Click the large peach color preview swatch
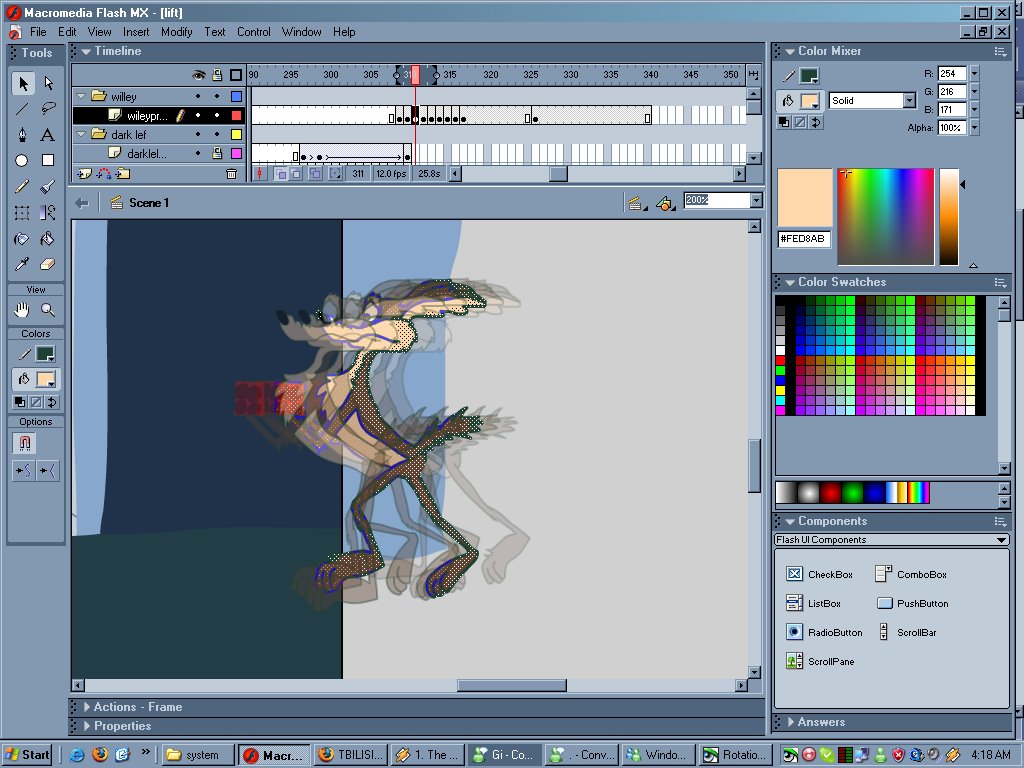1024x768 pixels. 805,198
